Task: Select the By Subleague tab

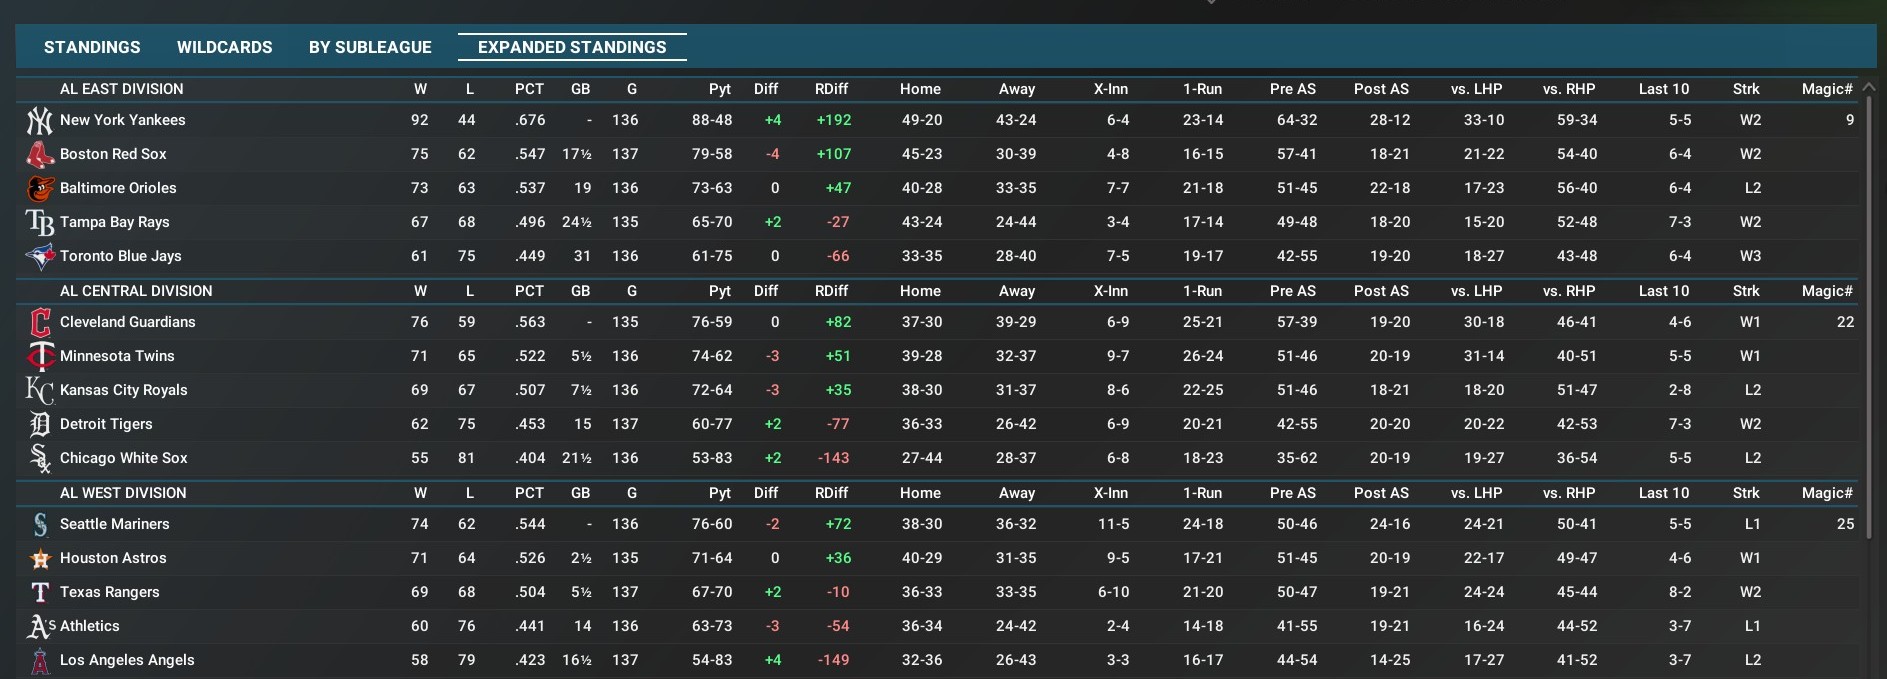Action: (370, 47)
